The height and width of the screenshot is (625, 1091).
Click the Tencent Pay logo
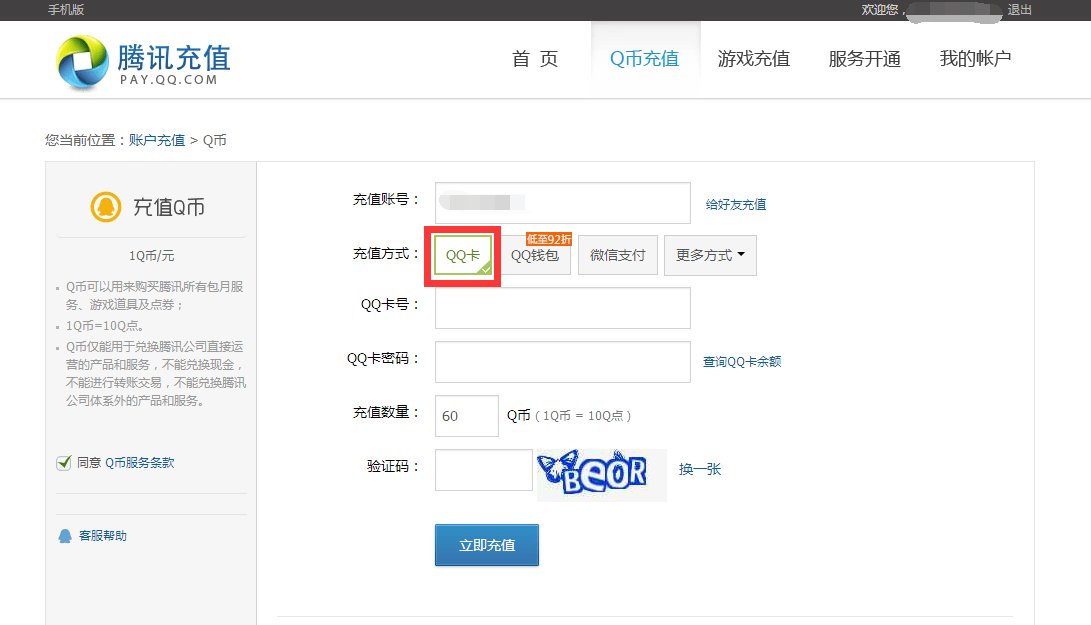(x=143, y=63)
